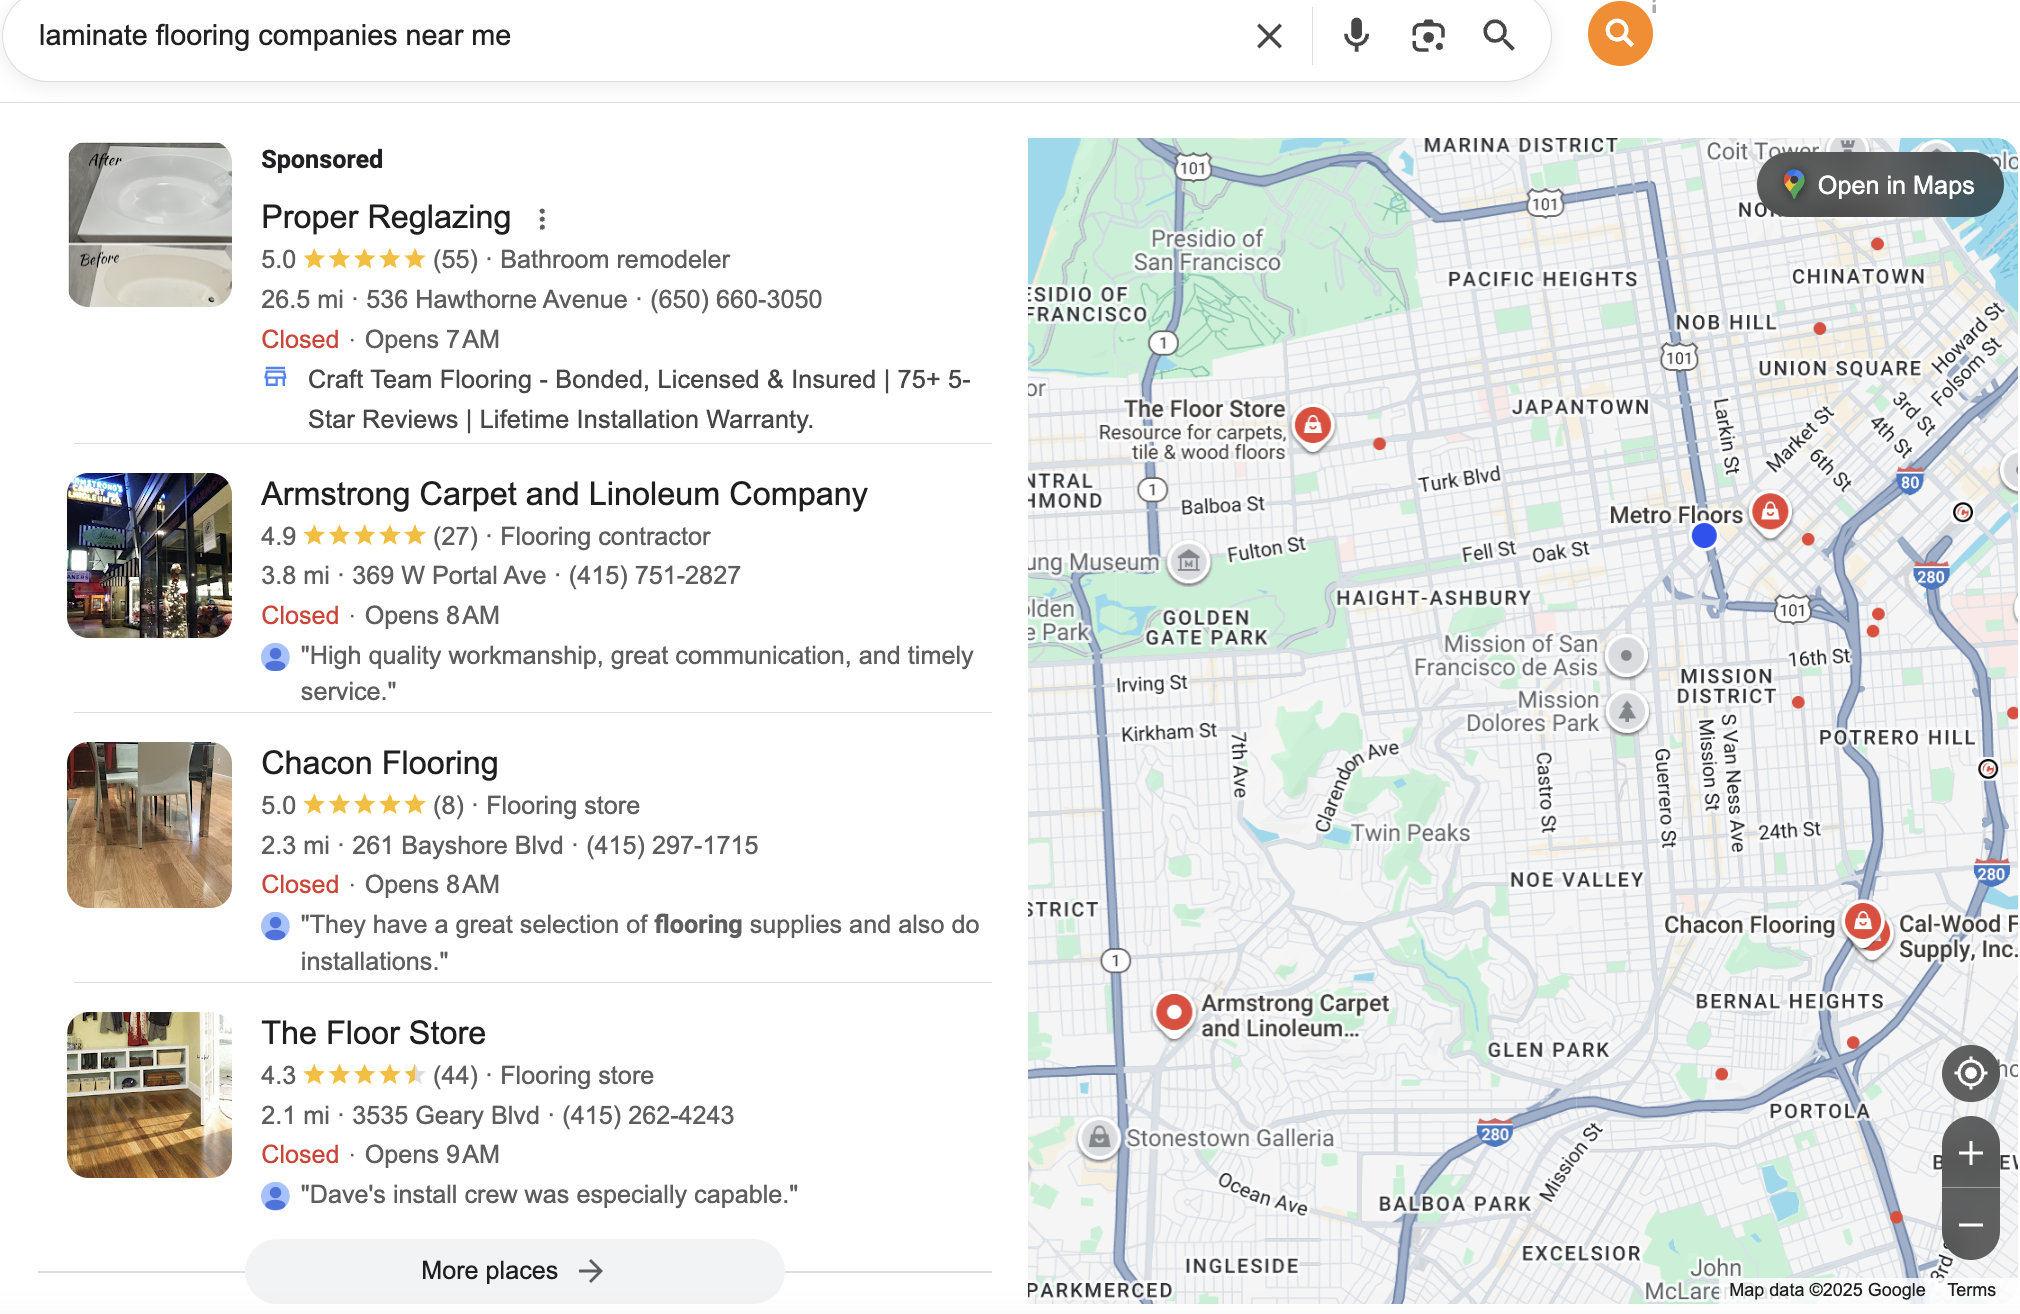2020x1314 pixels.
Task: Select The Floor Store map pin
Action: (x=1312, y=426)
